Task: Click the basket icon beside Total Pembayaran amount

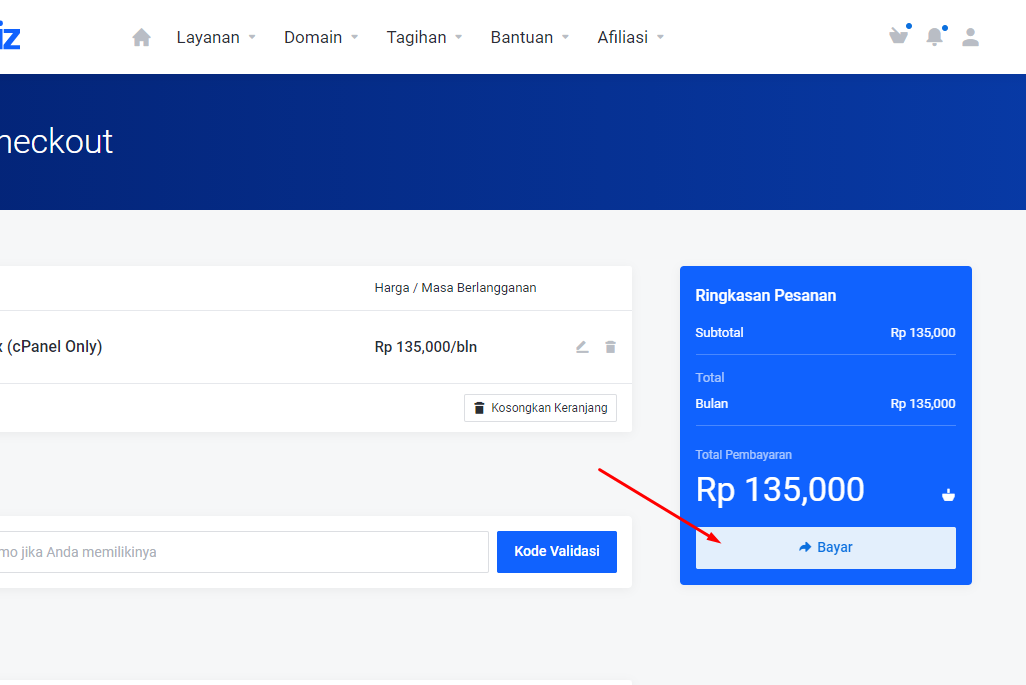Action: (948, 494)
